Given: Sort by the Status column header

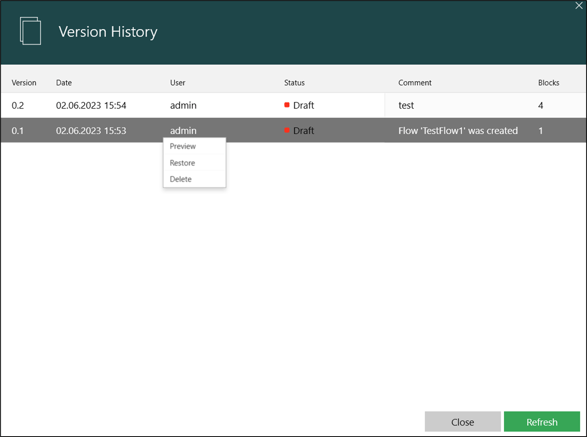Looking at the screenshot, I should [294, 83].
